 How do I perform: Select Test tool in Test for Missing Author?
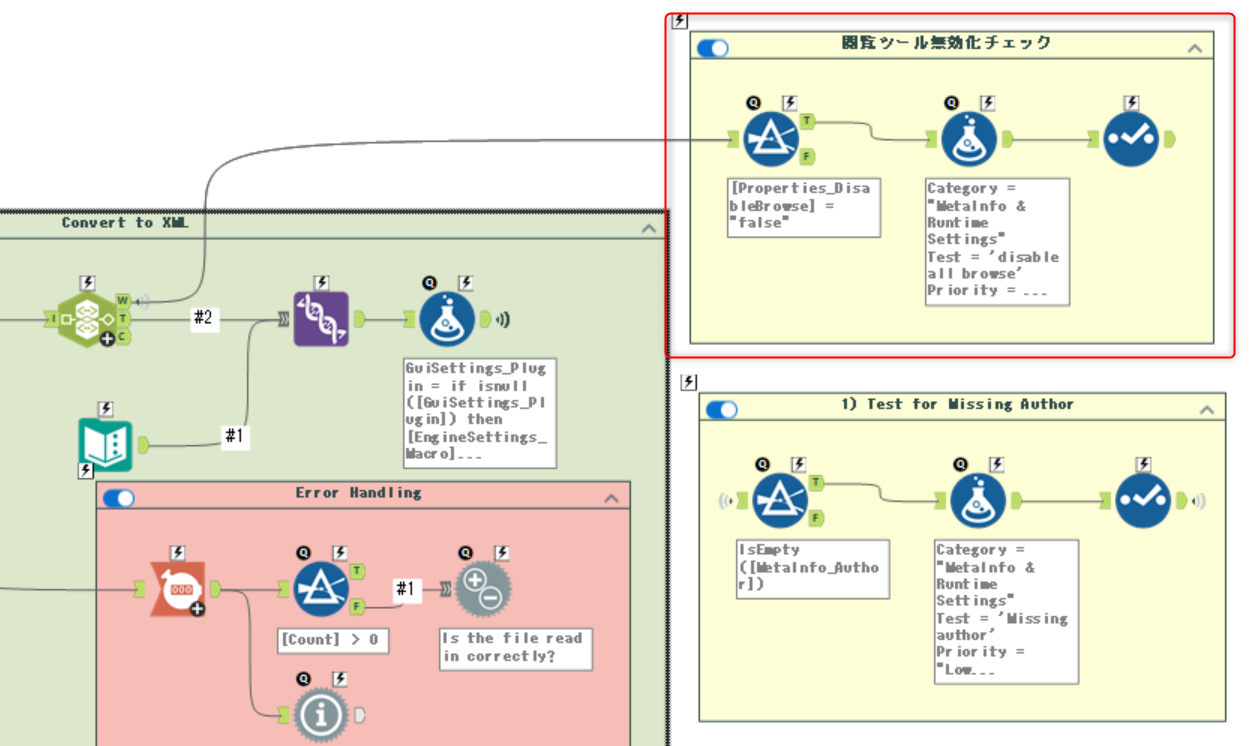pos(1143,500)
